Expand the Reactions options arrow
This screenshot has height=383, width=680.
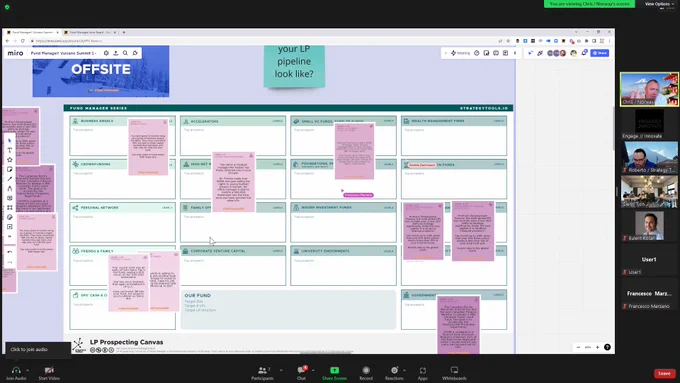coord(404,370)
